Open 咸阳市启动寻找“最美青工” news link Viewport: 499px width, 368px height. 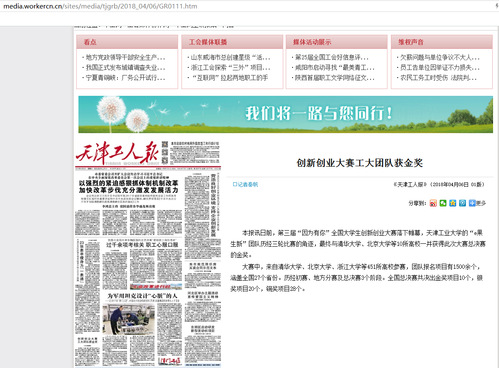click(333, 68)
